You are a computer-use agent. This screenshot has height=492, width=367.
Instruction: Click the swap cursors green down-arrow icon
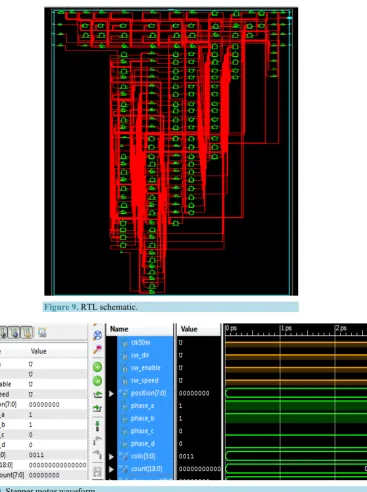pos(97,426)
